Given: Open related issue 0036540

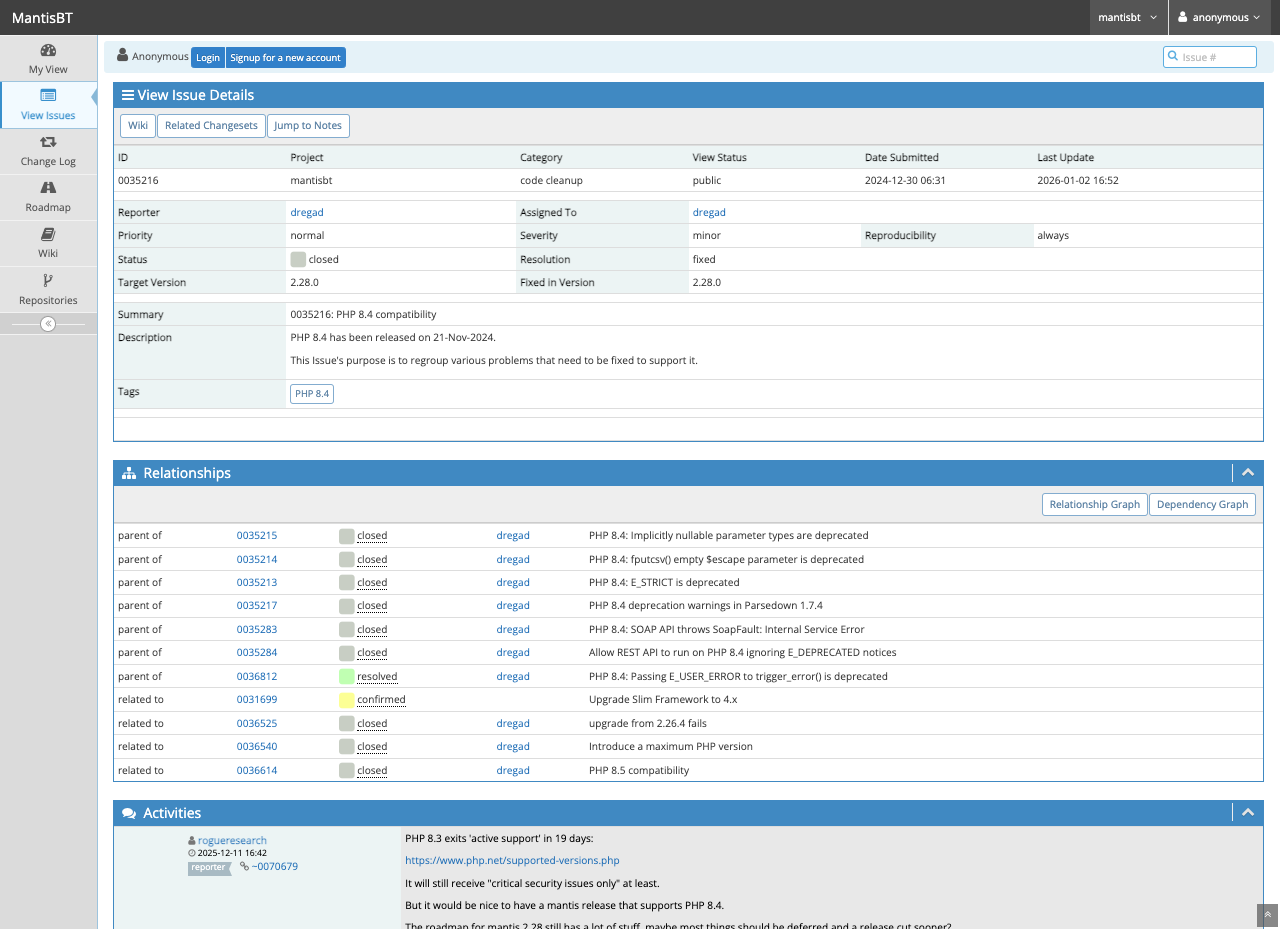Looking at the screenshot, I should click(257, 747).
